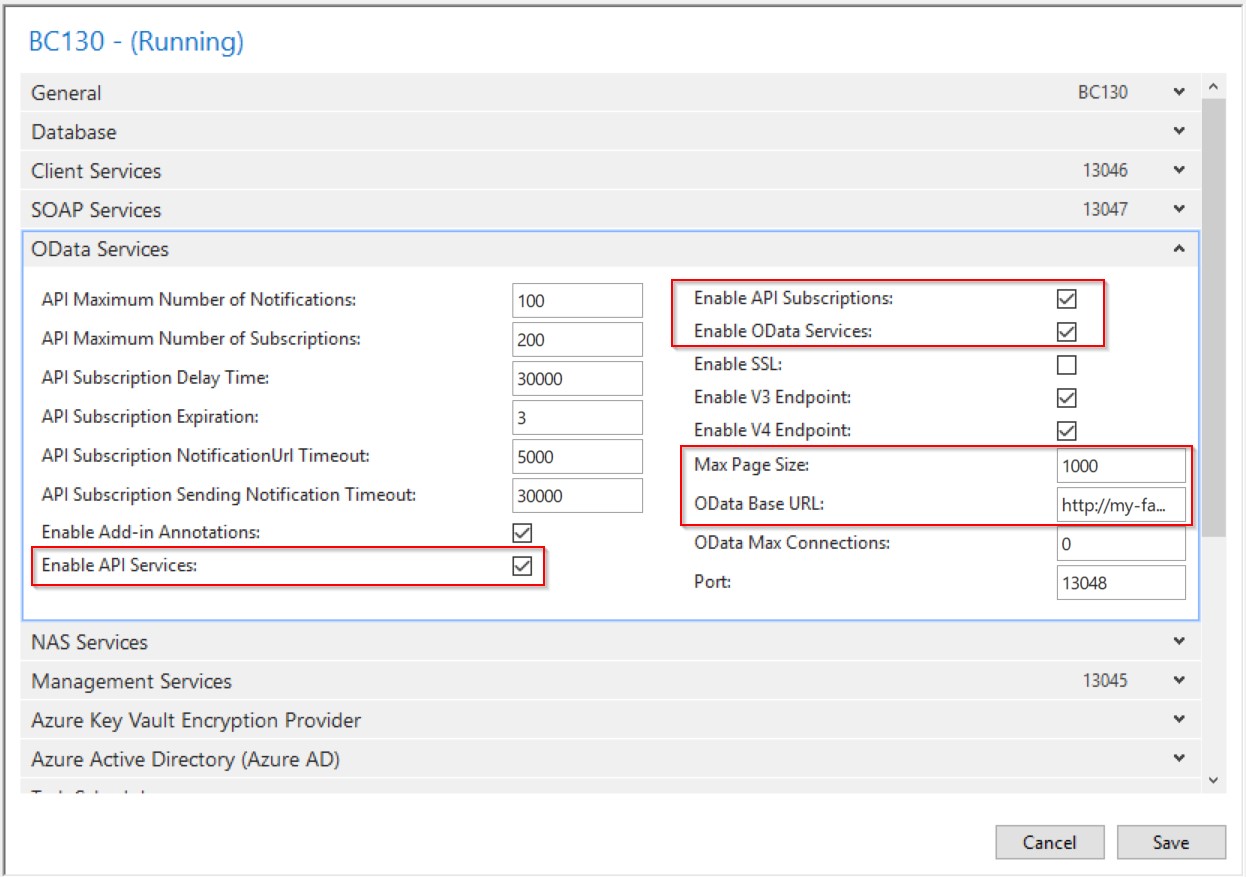The height and width of the screenshot is (877, 1246).
Task: Expand Azure Key Vault Encryption Provider section
Action: pyautogui.click(x=1179, y=719)
